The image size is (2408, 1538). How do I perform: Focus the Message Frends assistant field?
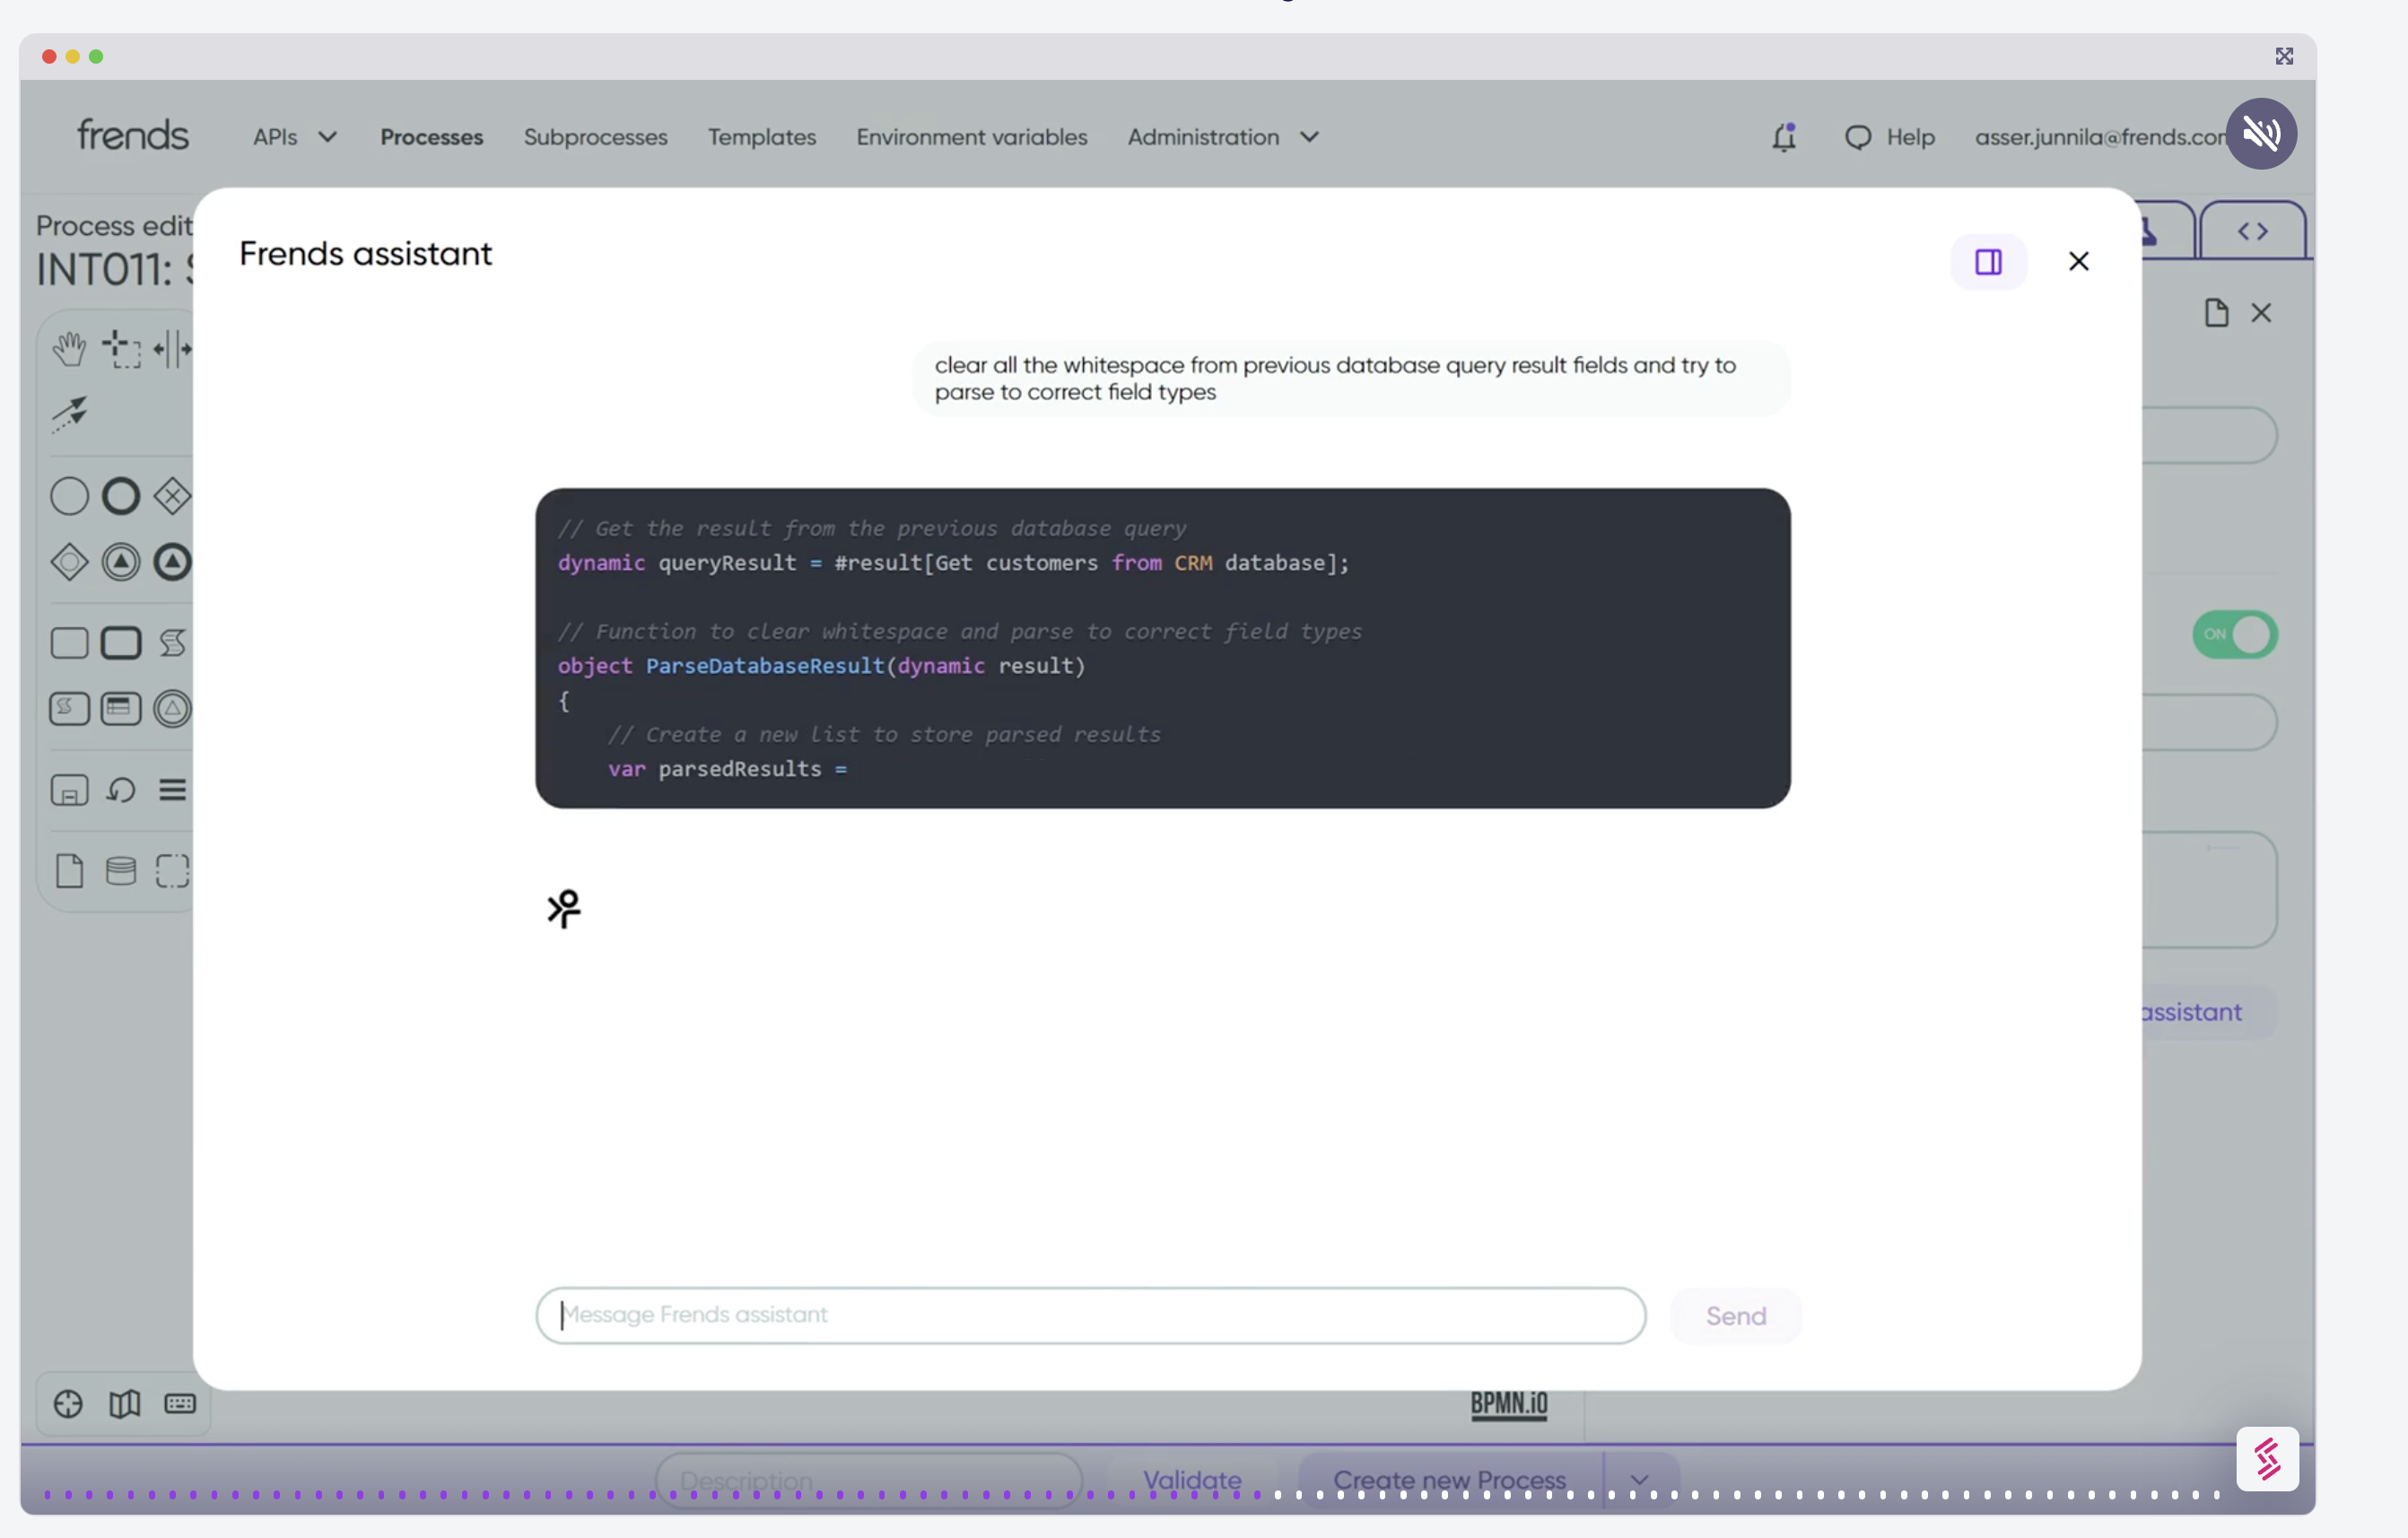(x=1090, y=1315)
